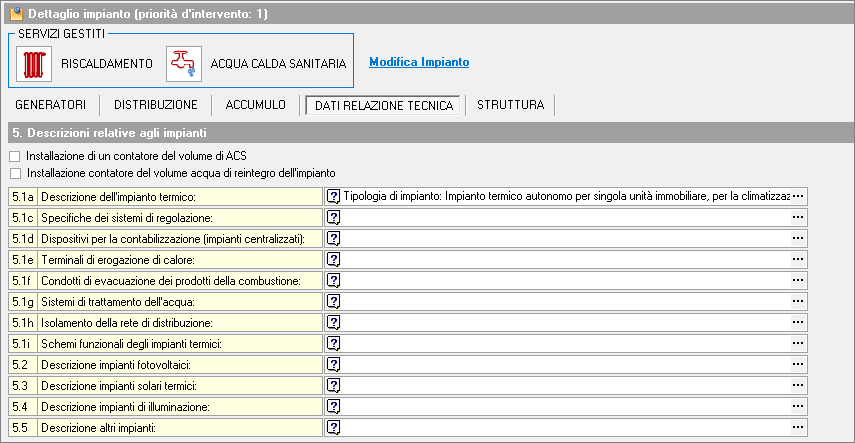The width and height of the screenshot is (855, 443).
Task: Click the Acqua Calda Sanitaria faucet icon
Action: pyautogui.click(x=183, y=64)
